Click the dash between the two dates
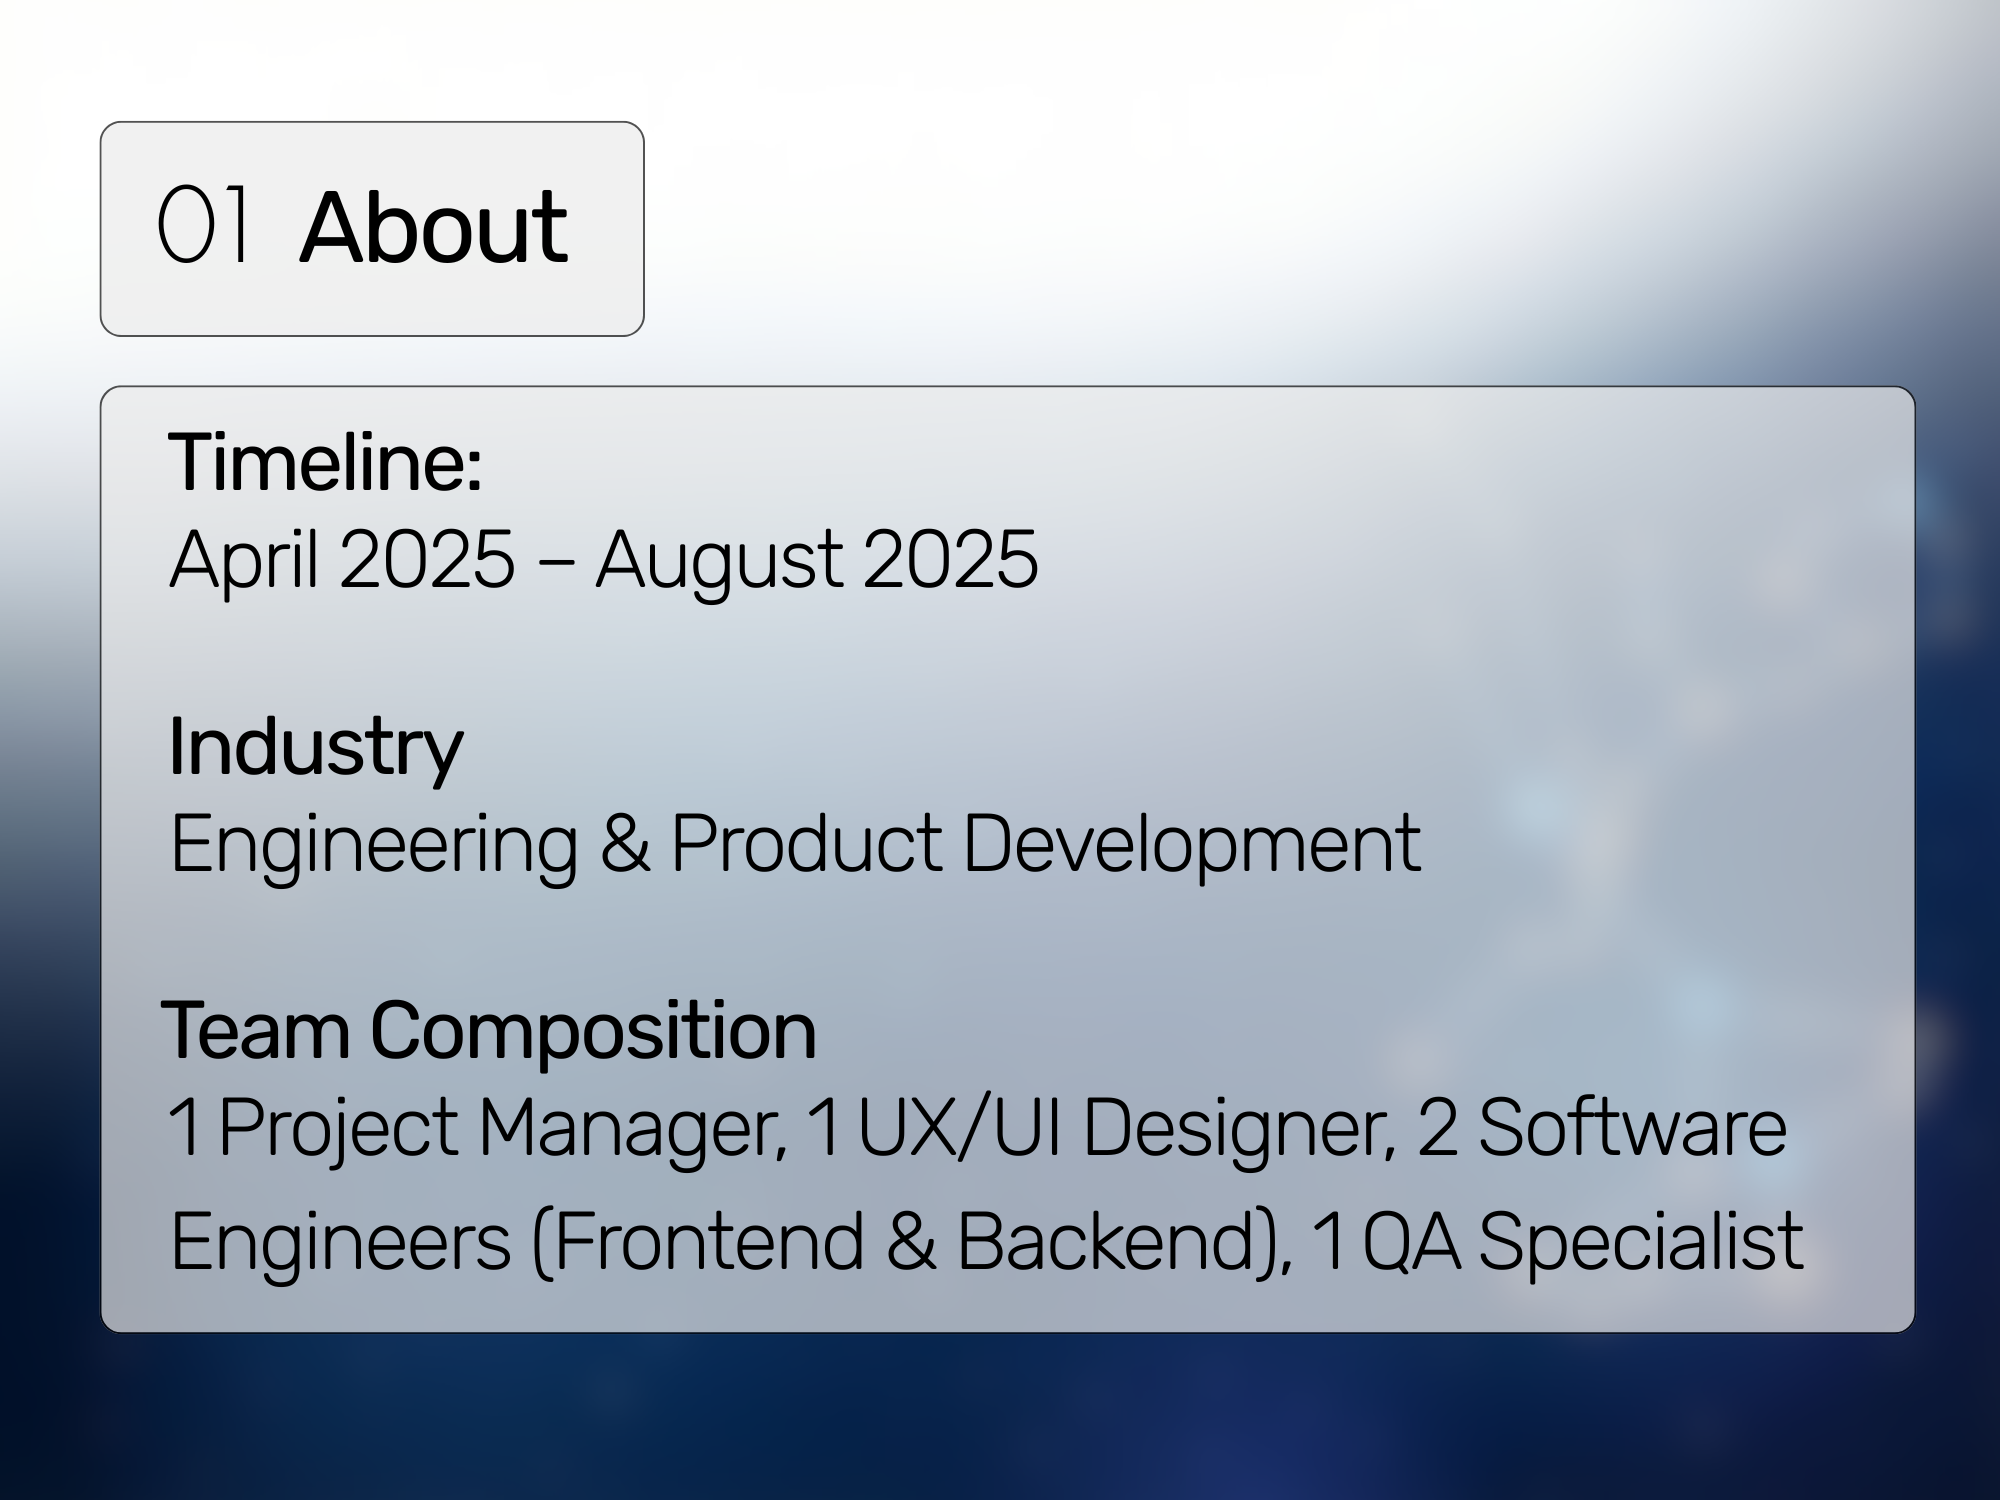The width and height of the screenshot is (2000, 1500). [x=555, y=560]
